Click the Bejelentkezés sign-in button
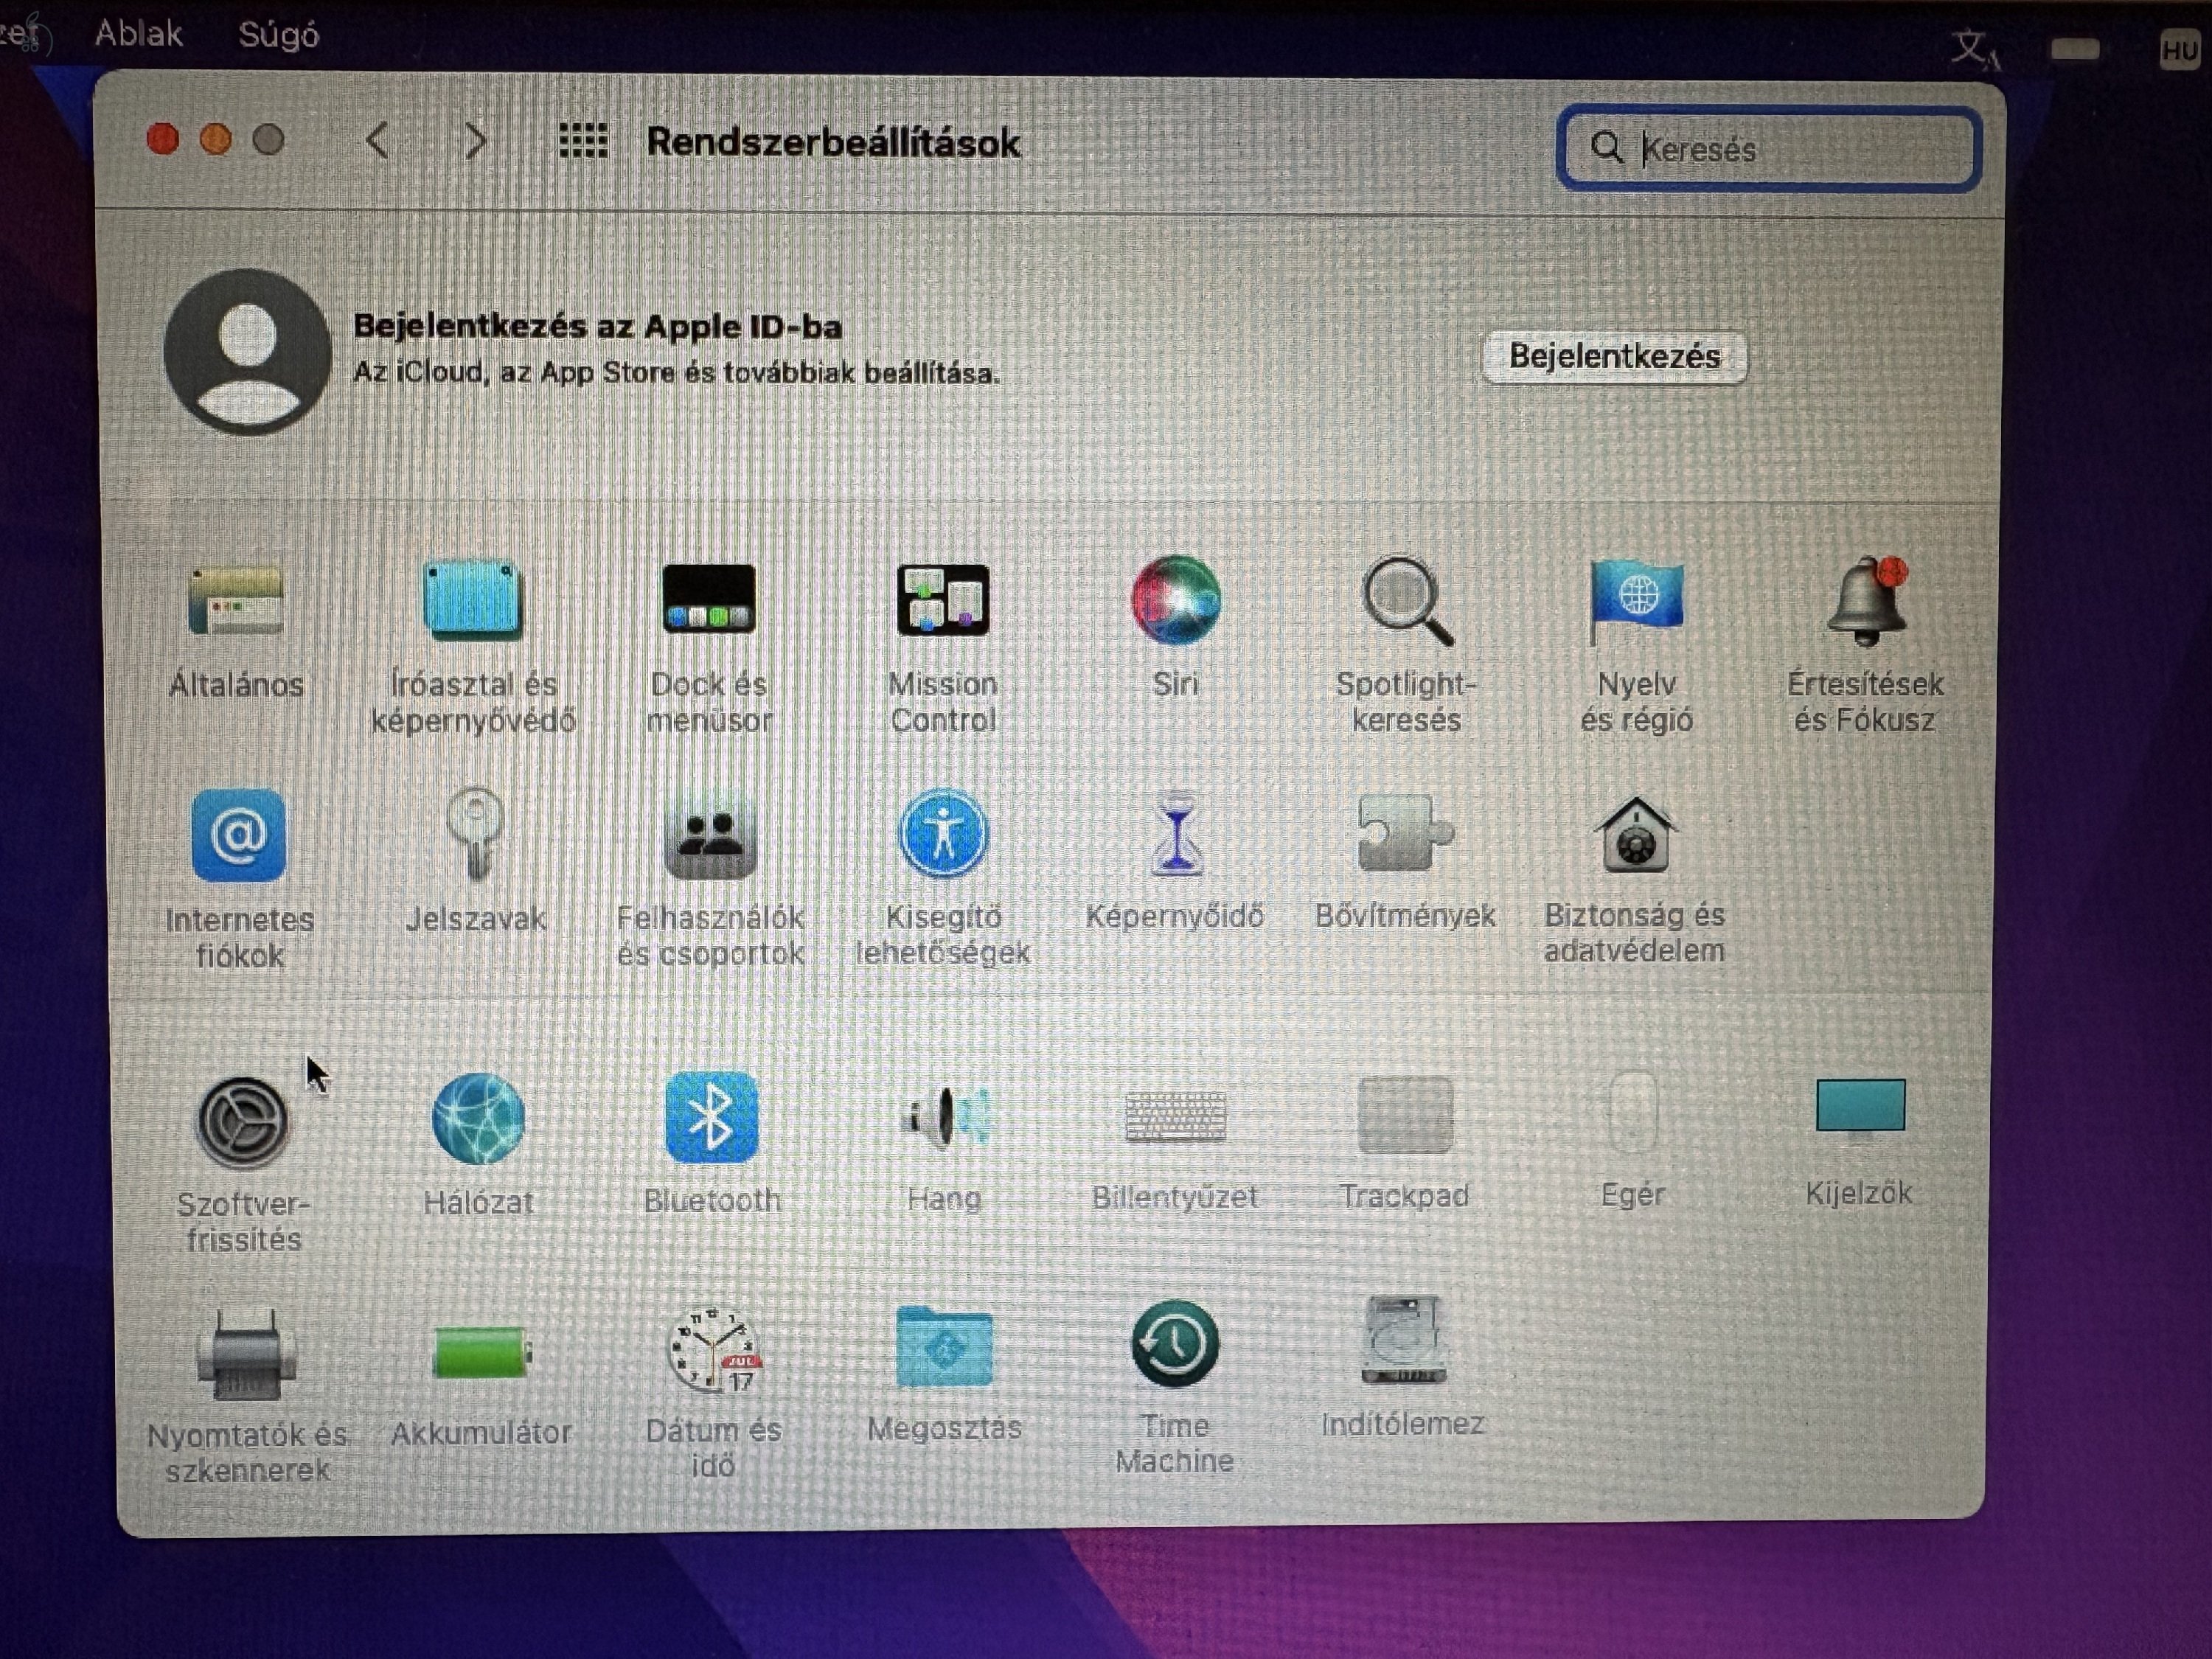This screenshot has width=2212, height=1659. pyautogui.click(x=1614, y=357)
